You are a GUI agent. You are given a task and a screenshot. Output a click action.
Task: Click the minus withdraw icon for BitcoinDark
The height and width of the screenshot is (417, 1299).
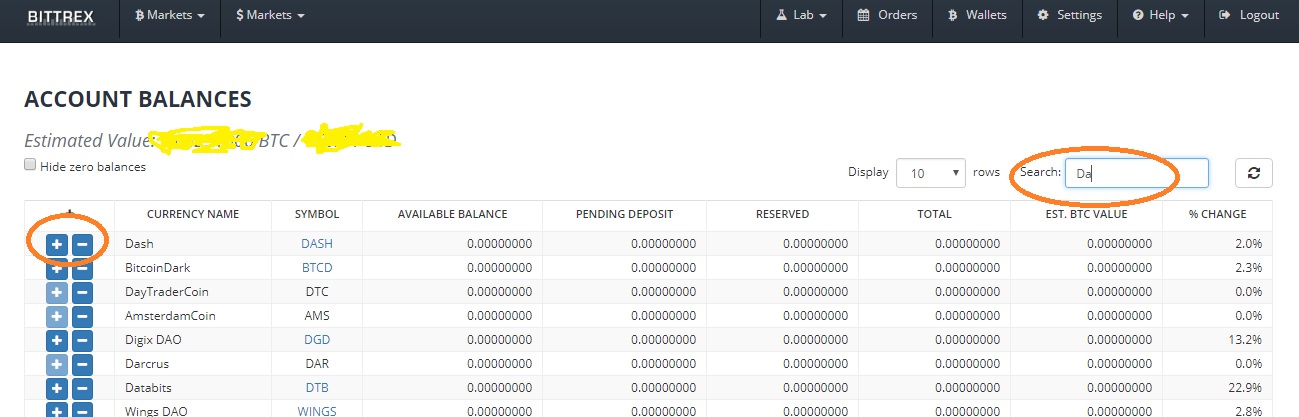click(x=82, y=267)
